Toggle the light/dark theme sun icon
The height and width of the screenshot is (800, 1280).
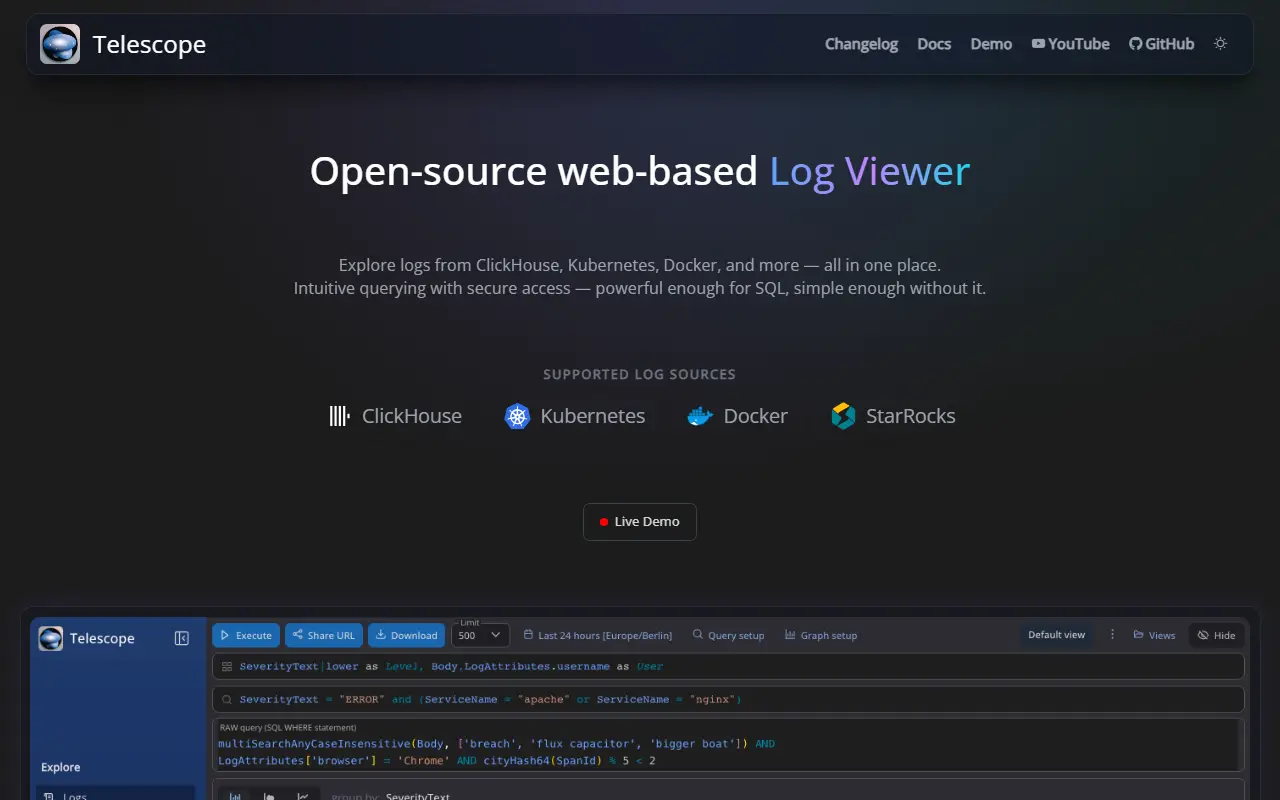point(1220,44)
